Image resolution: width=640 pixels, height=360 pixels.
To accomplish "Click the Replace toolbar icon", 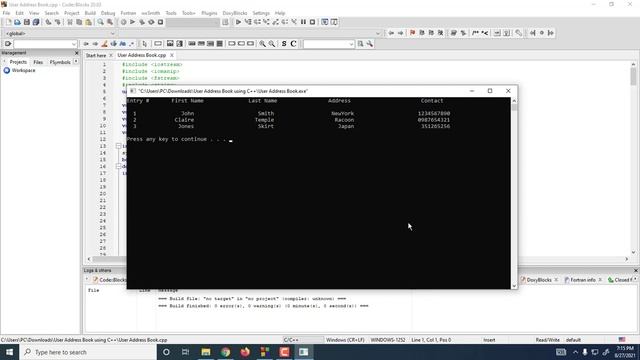I will coord(110,22).
